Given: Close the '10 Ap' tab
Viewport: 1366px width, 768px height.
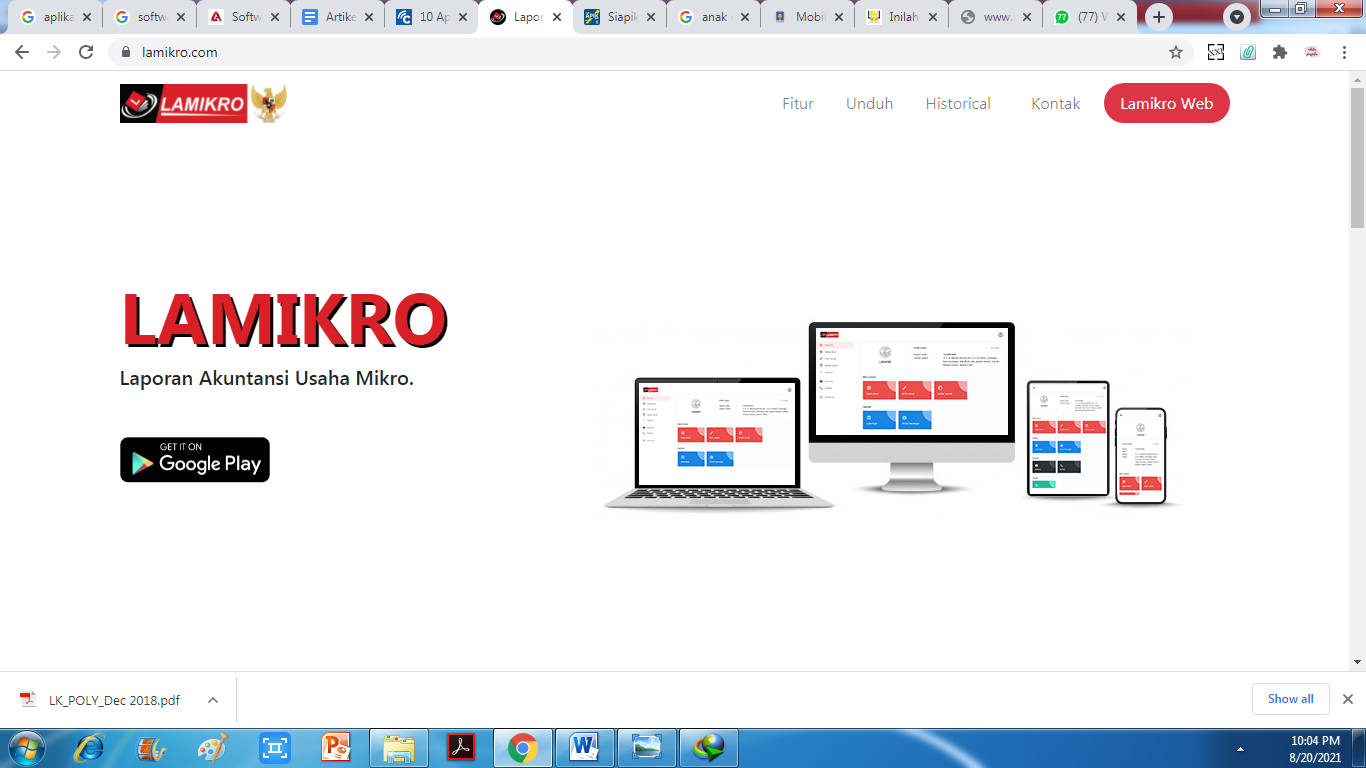Looking at the screenshot, I should (463, 17).
